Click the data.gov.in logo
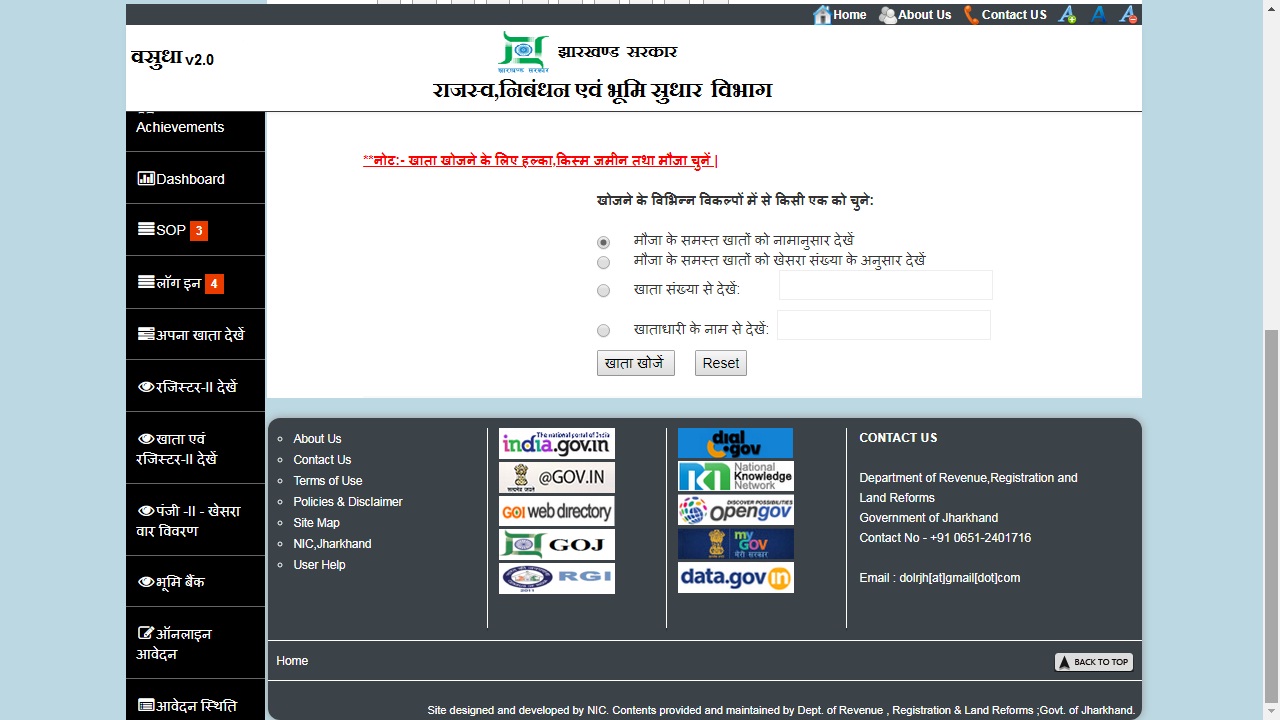1280x720 pixels. (735, 578)
